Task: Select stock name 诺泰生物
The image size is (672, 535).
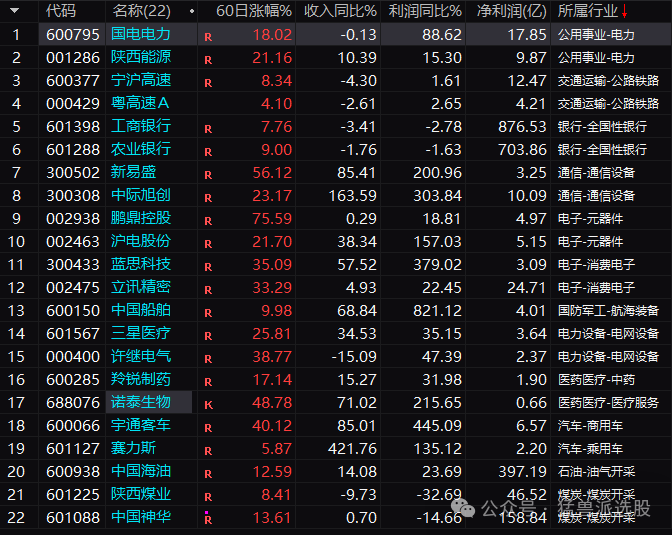Action: click(141, 402)
